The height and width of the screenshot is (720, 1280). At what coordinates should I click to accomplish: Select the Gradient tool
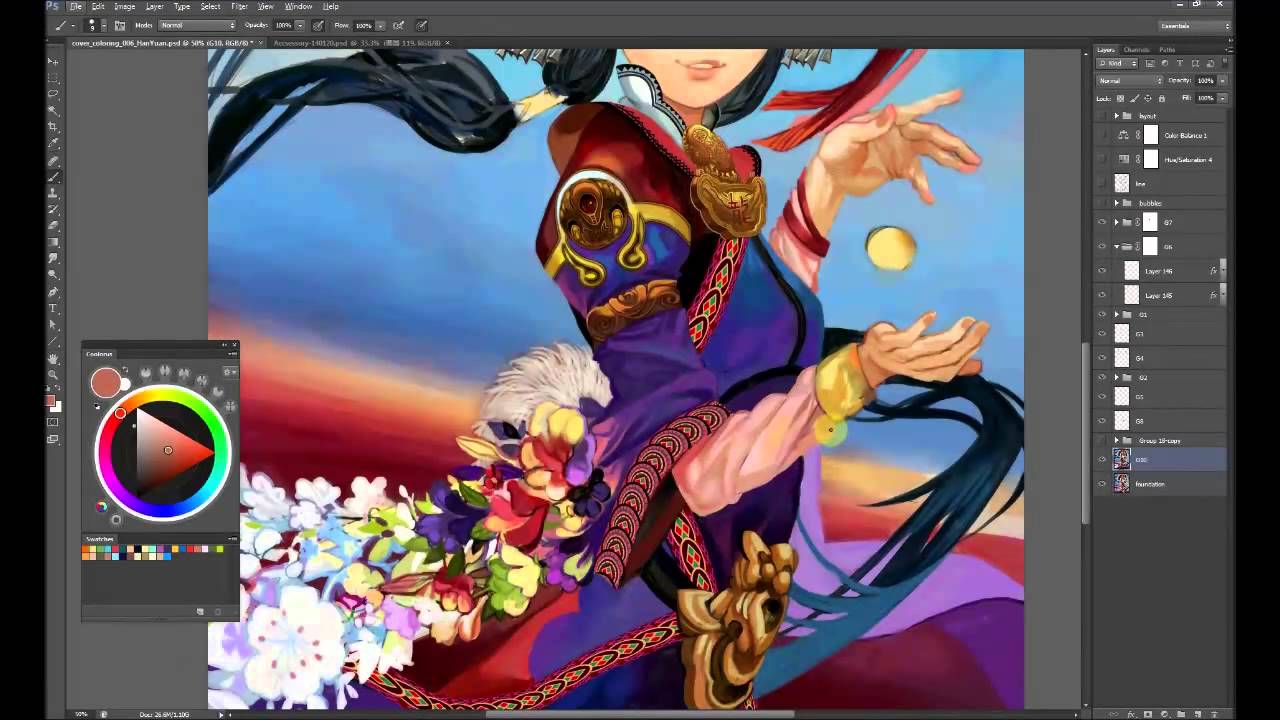[x=53, y=242]
